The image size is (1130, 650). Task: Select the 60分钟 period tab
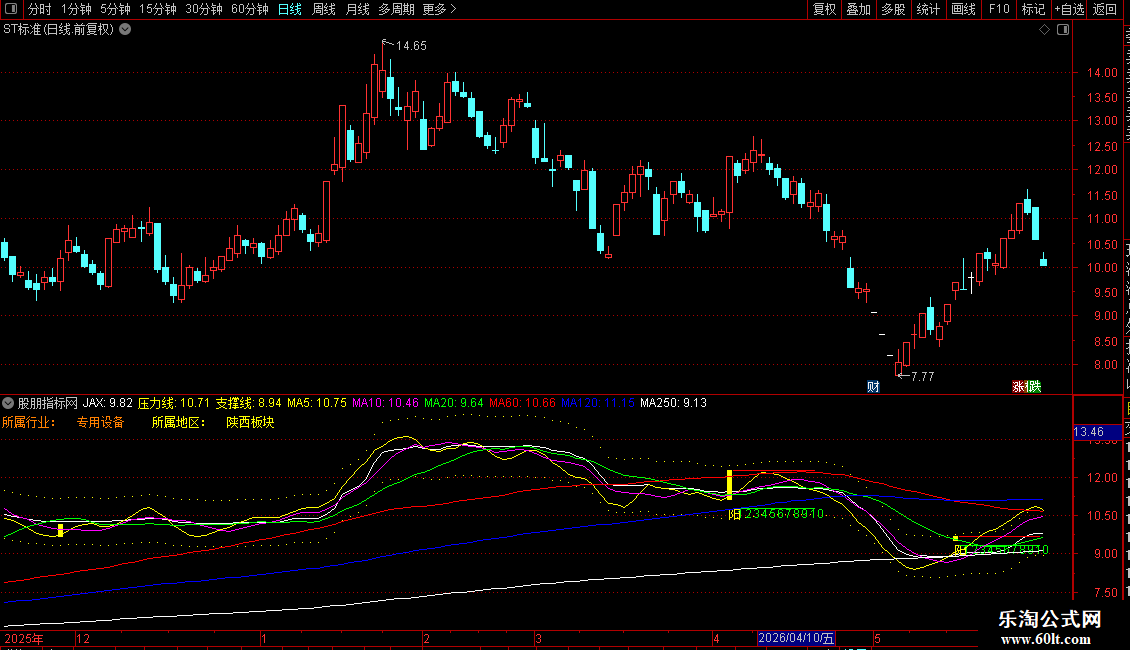click(x=249, y=9)
